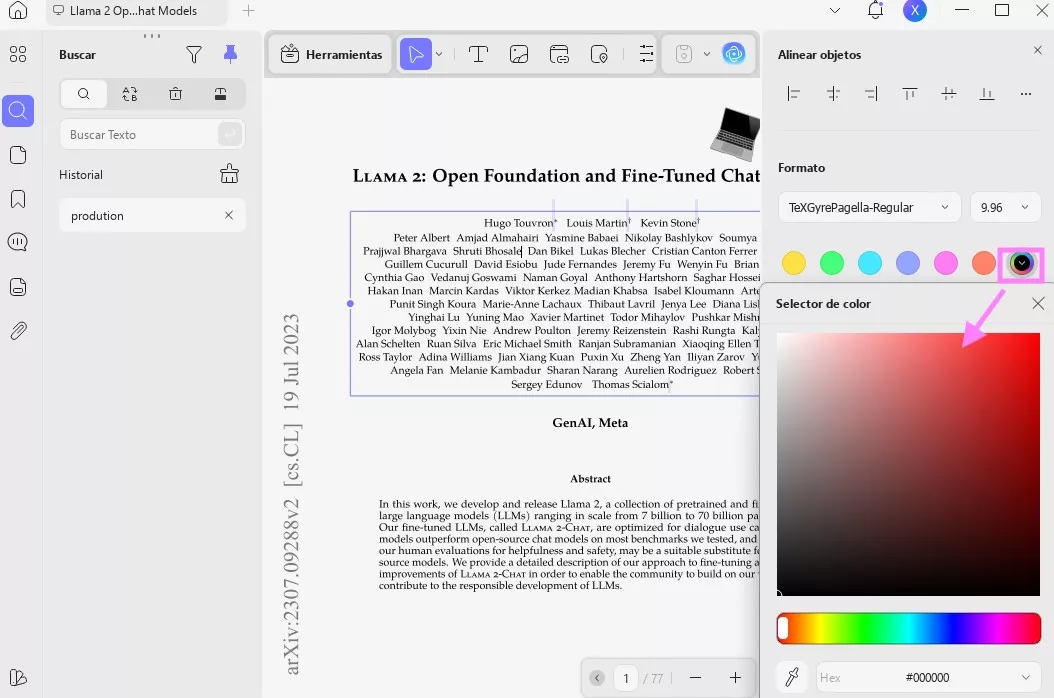Select the insert link tool
Viewport: 1054px width, 698px height.
559,54
